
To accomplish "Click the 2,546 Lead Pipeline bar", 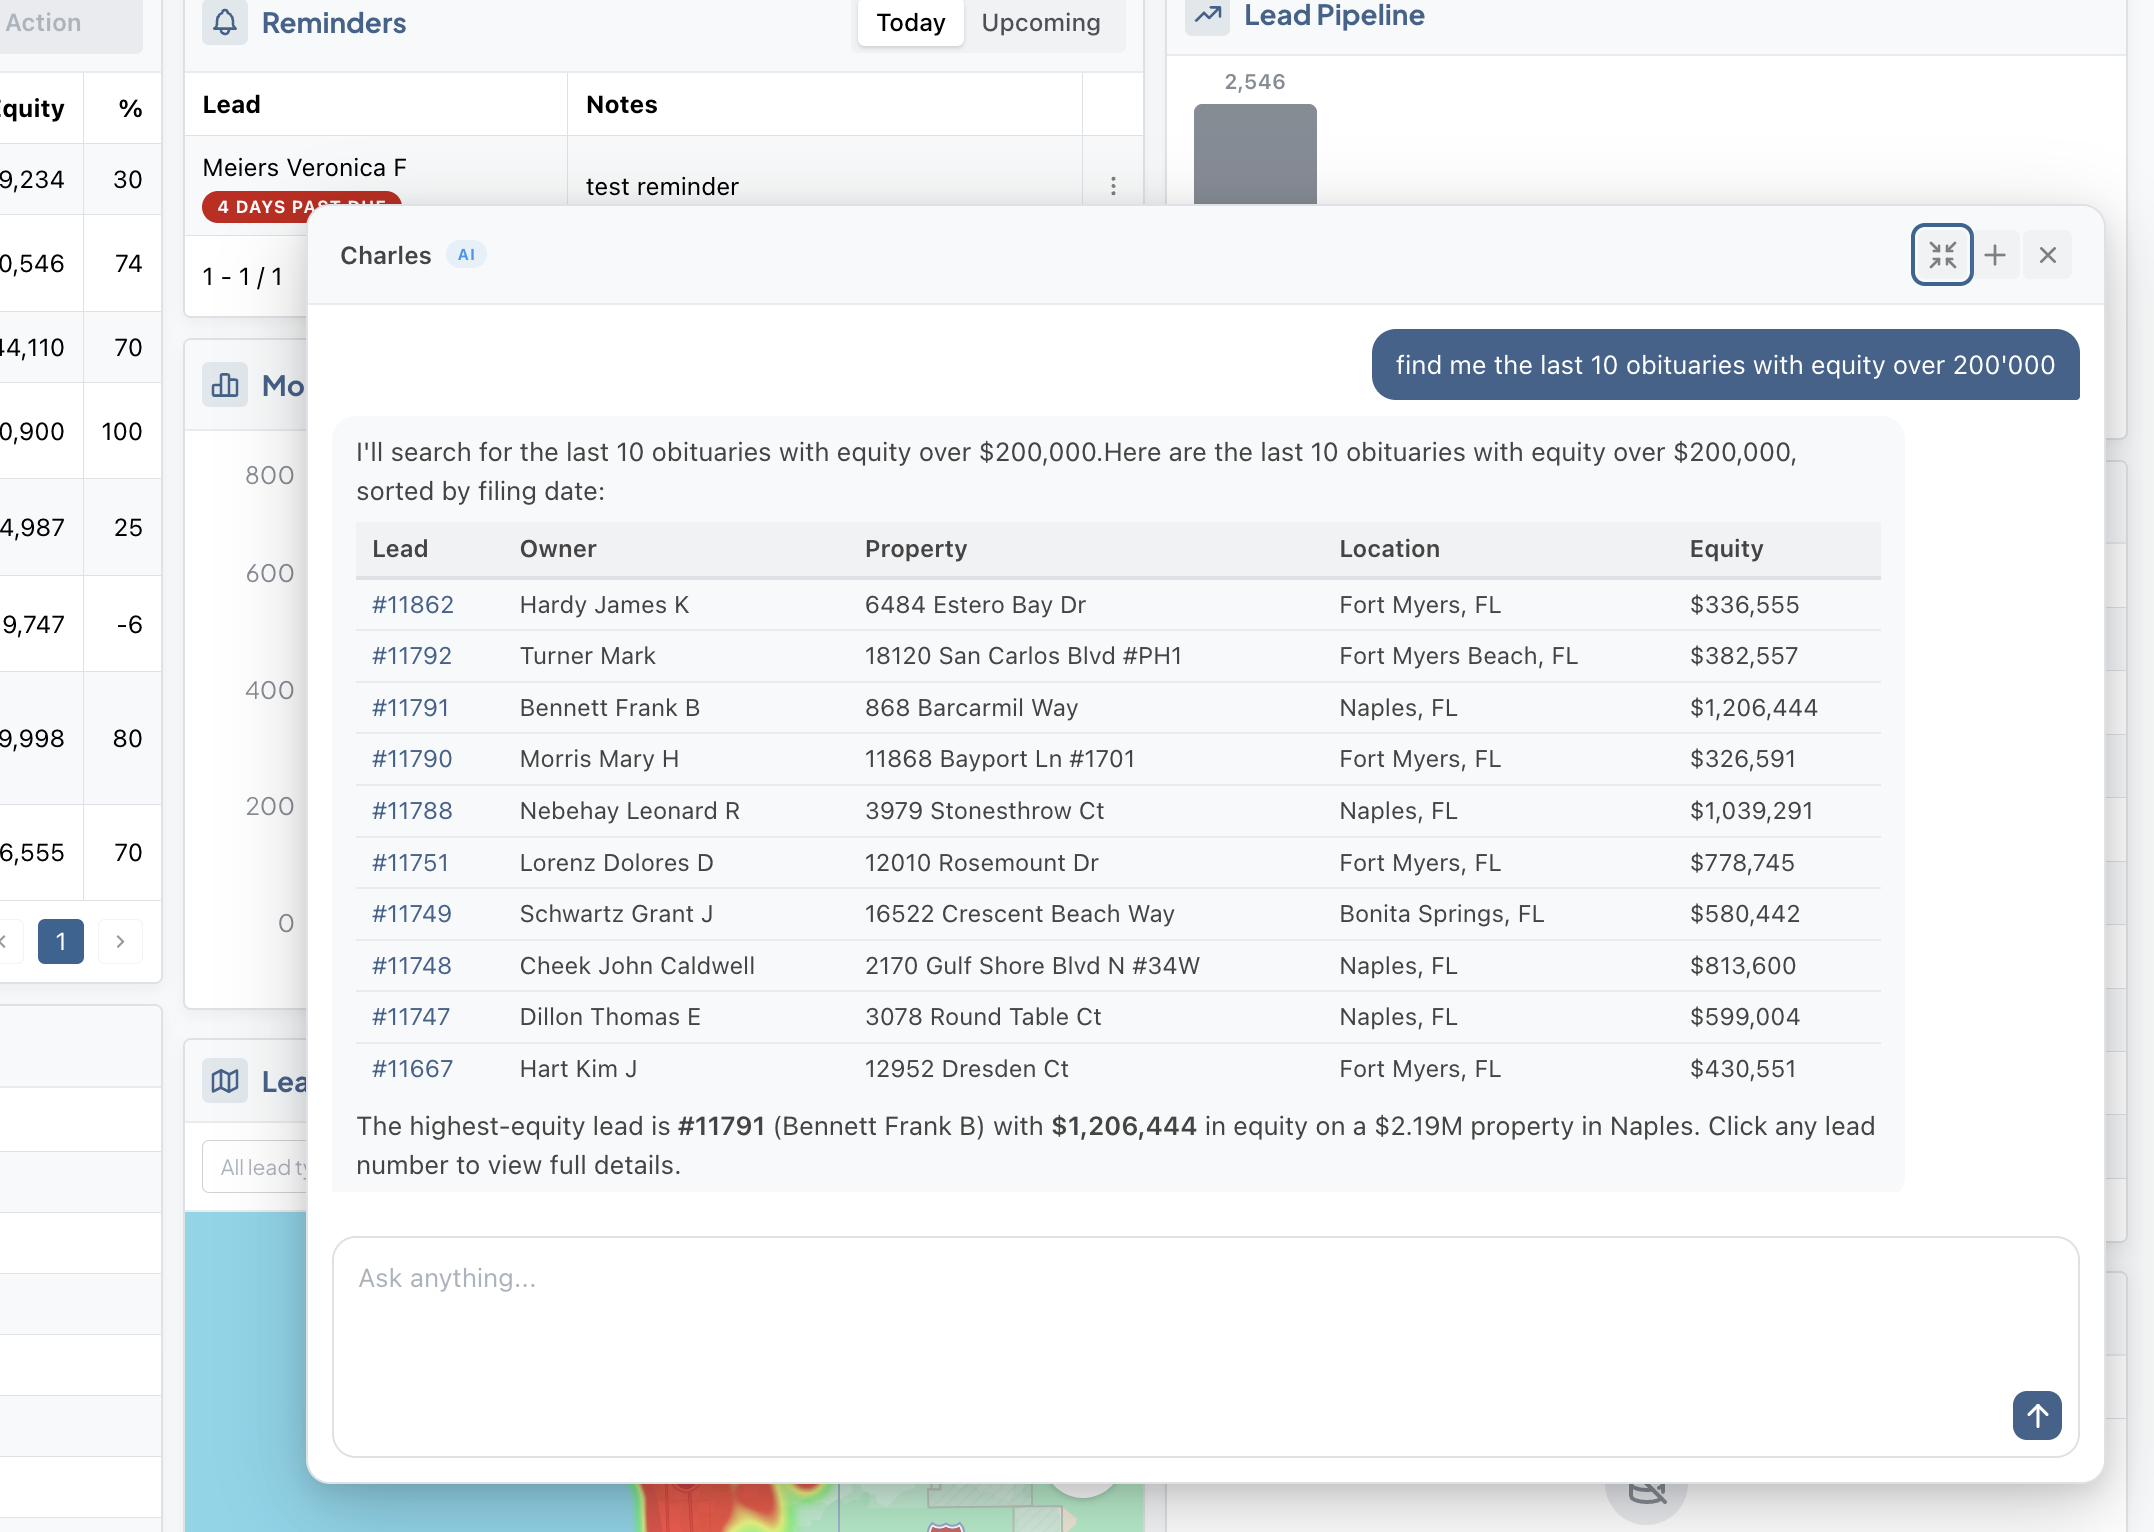I will (1254, 155).
